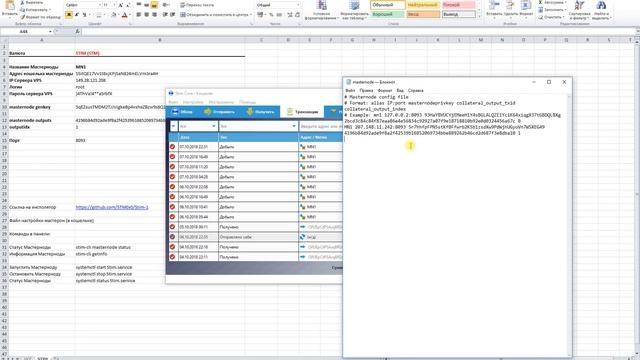Open the Receive (Получить) tab in wallet
Viewport: 640px width, 360px height.
(260, 111)
